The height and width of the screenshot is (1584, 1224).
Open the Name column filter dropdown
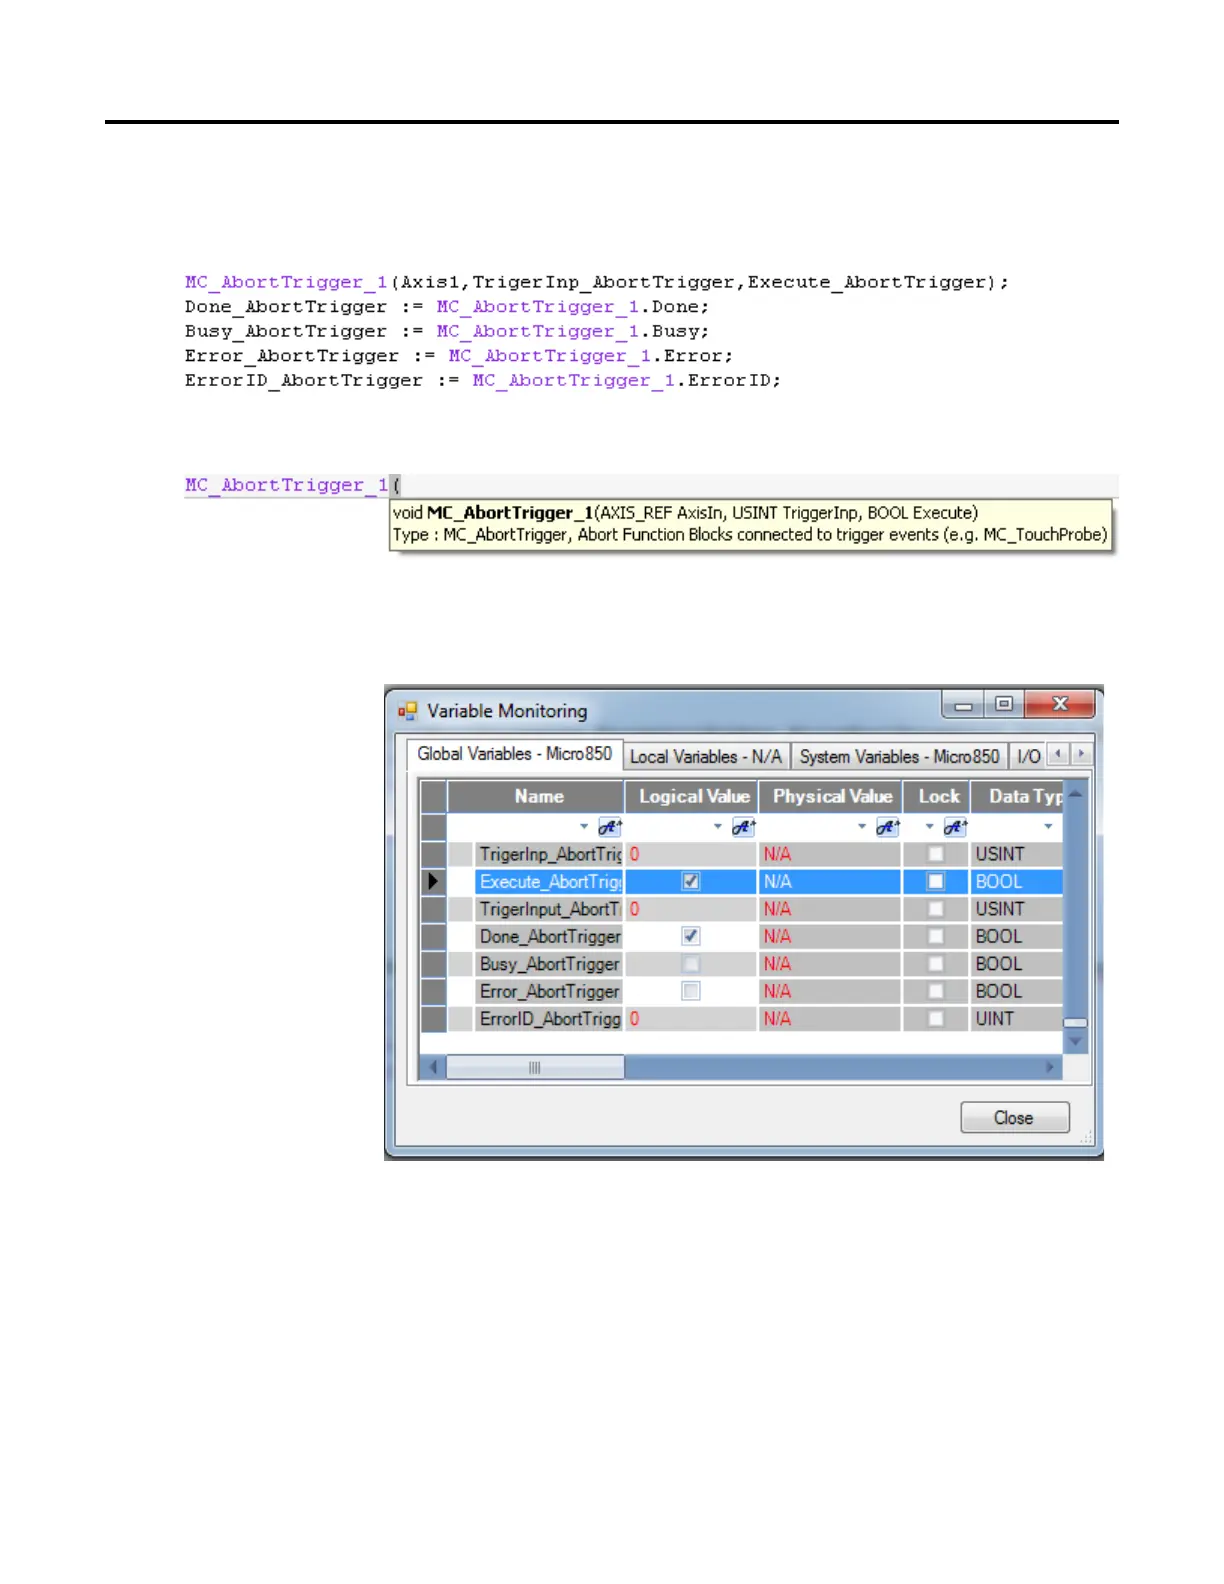584,827
